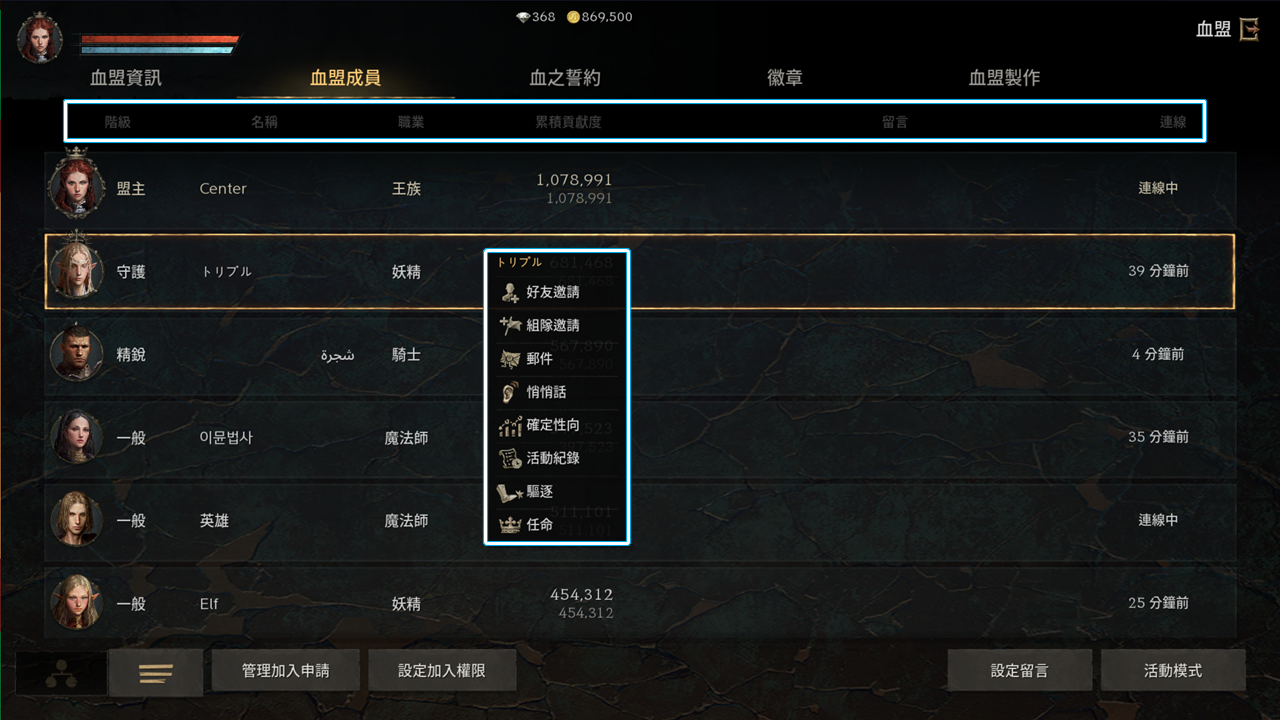Open the 血之誓約 tab

pyautogui.click(x=565, y=78)
